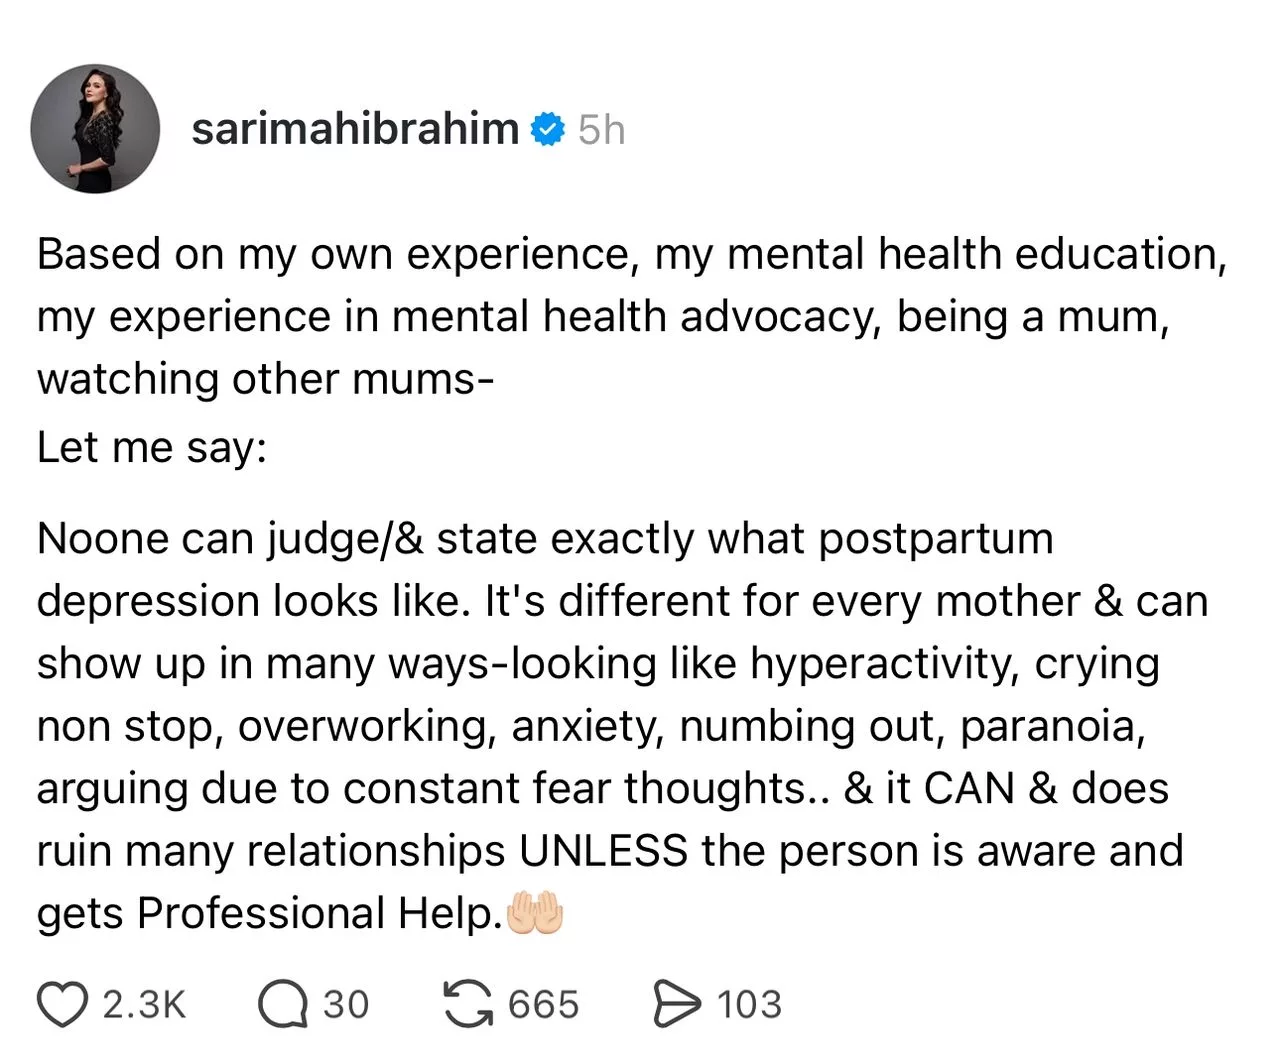The image size is (1280, 1064).
Task: Open replies via the speech bubble icon
Action: click(x=285, y=1003)
